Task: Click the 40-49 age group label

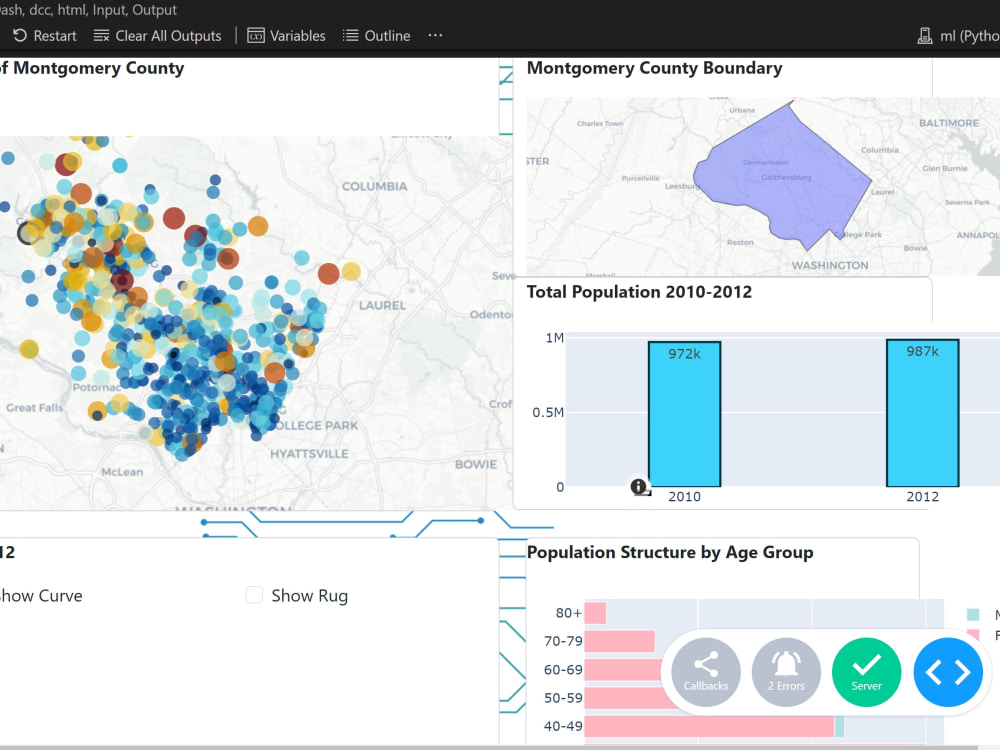Action: pyautogui.click(x=563, y=726)
